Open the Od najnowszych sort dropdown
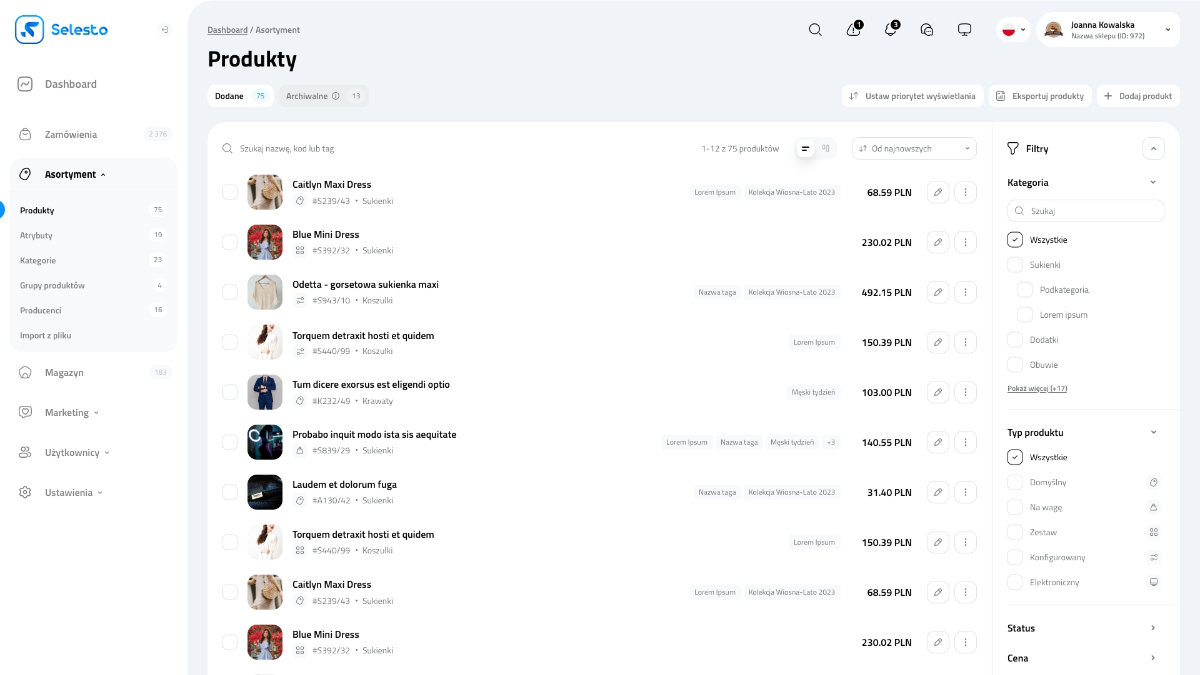Screen dimensions: 1200x675 (914, 148)
